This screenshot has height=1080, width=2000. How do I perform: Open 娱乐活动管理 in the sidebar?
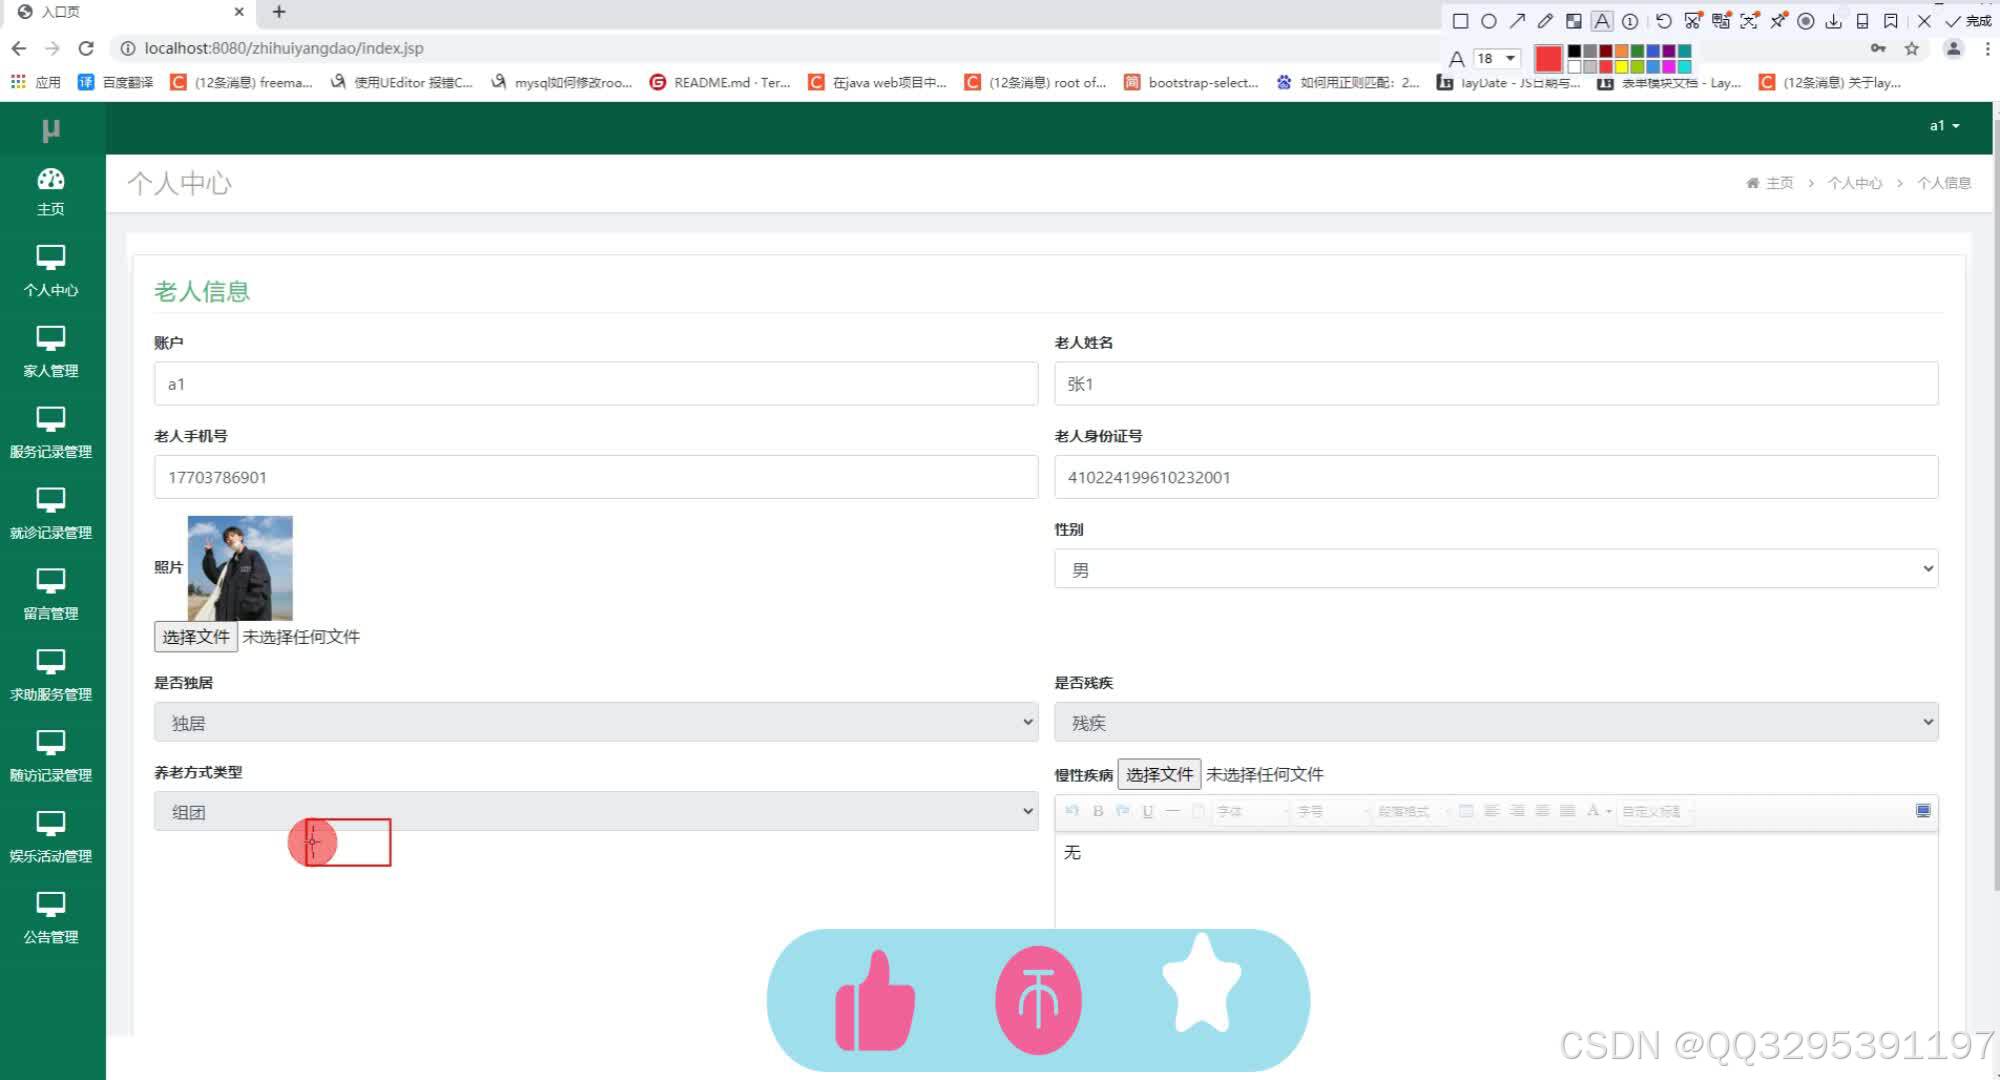51,838
